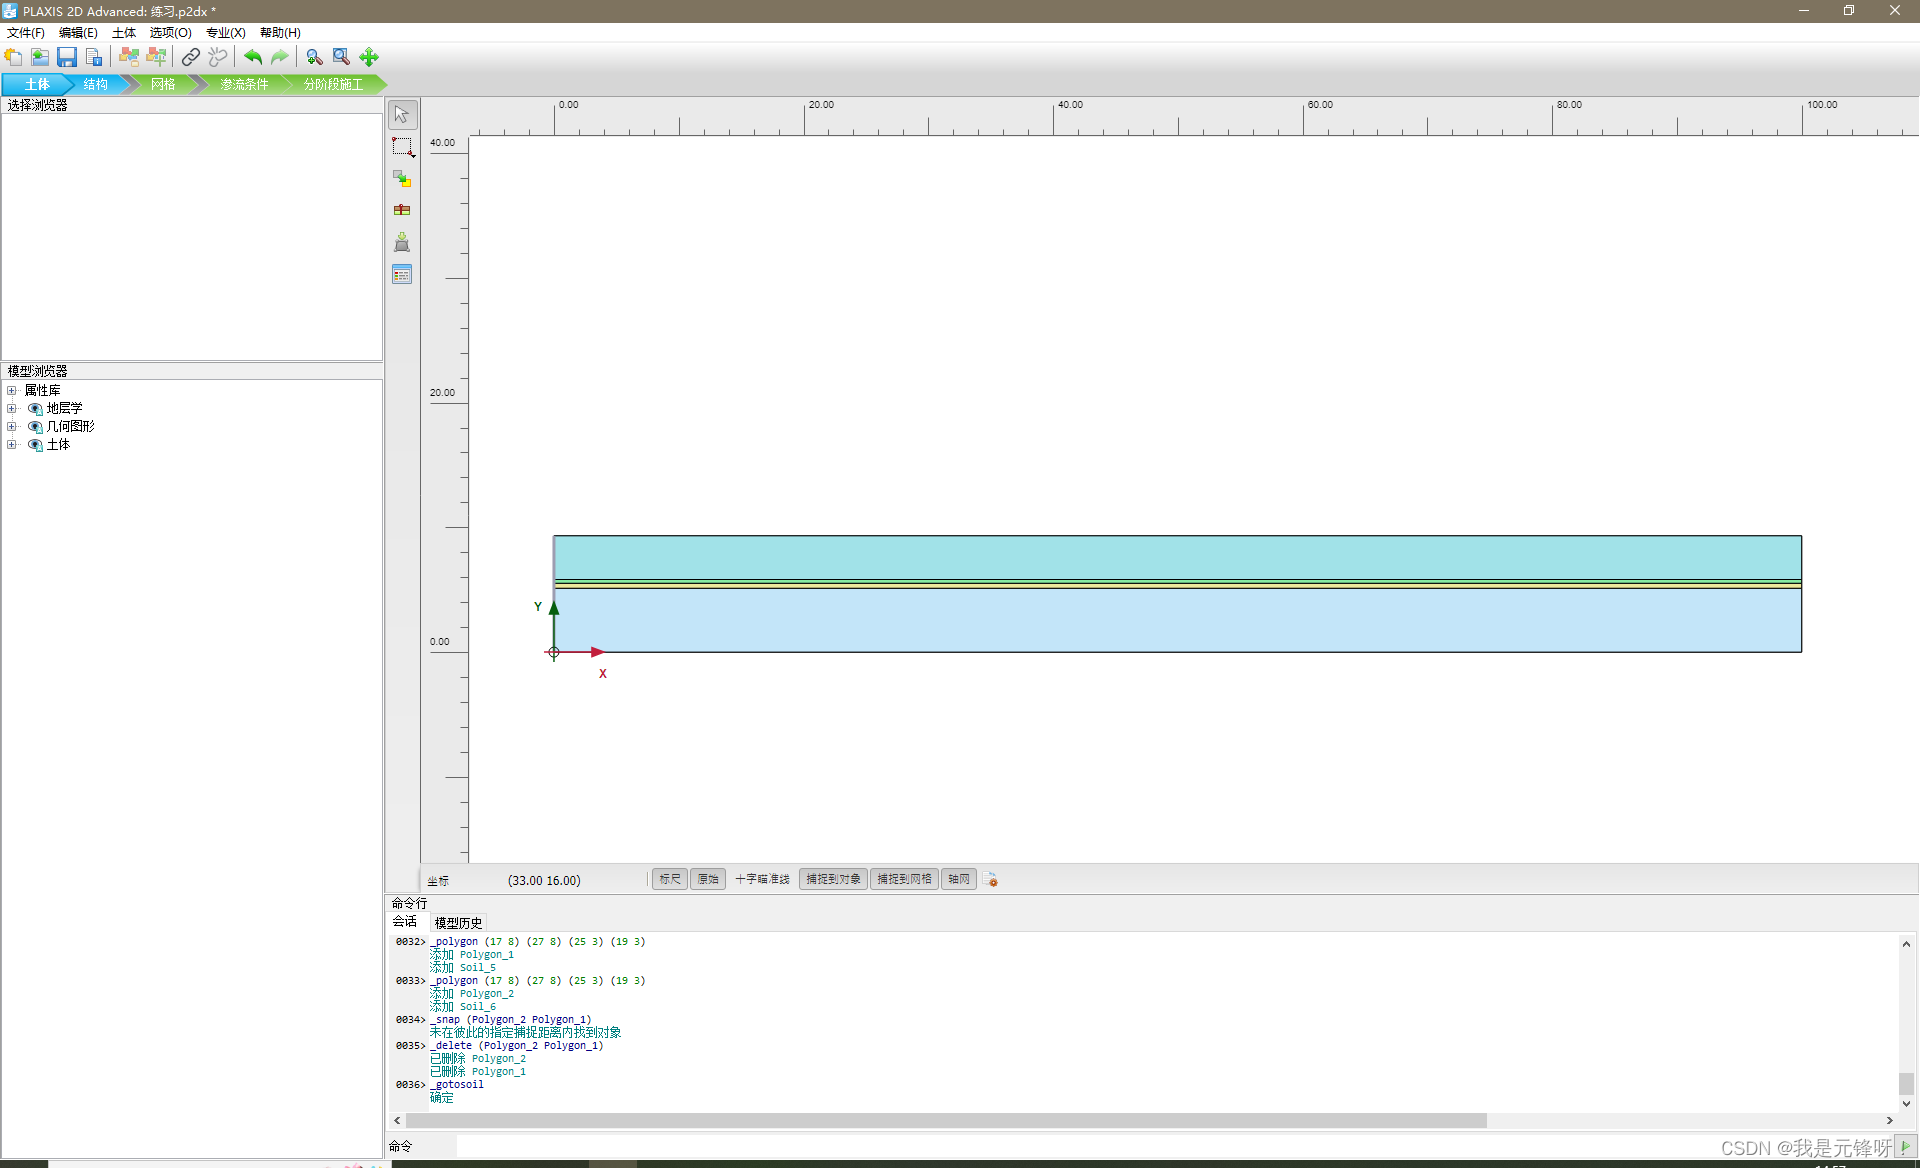The height and width of the screenshot is (1168, 1920).
Task: Click the new project icon
Action: pyautogui.click(x=13, y=57)
